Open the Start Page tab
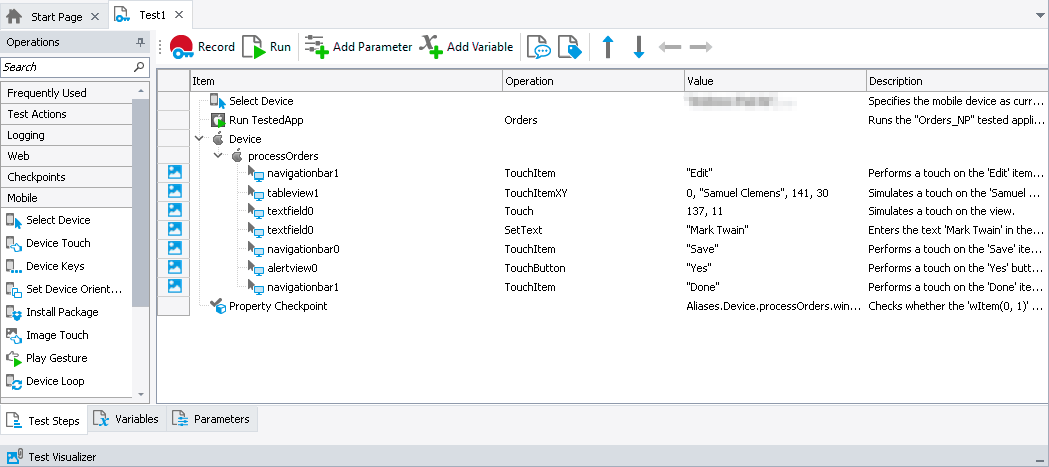 coord(46,17)
